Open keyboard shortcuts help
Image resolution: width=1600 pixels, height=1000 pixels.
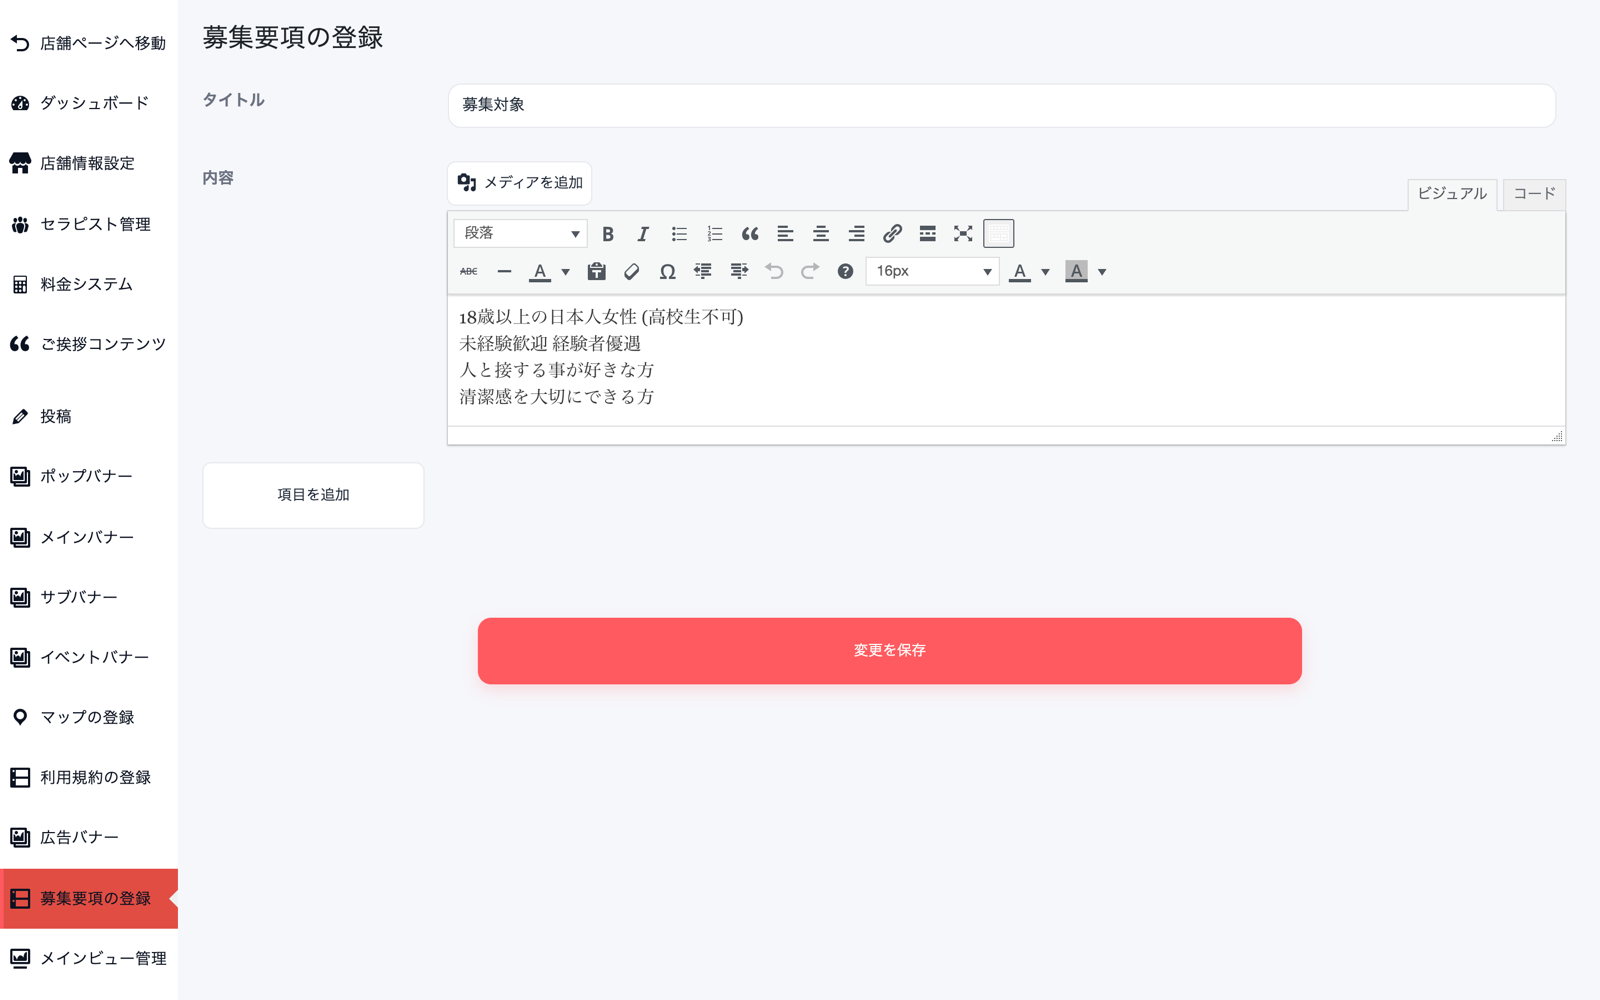pyautogui.click(x=845, y=271)
